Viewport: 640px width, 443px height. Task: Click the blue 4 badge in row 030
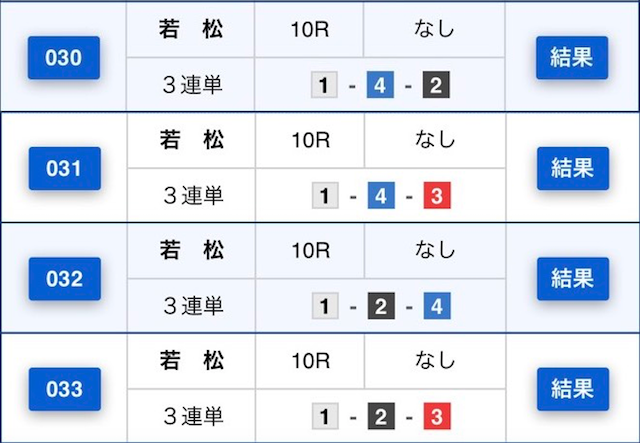click(380, 85)
